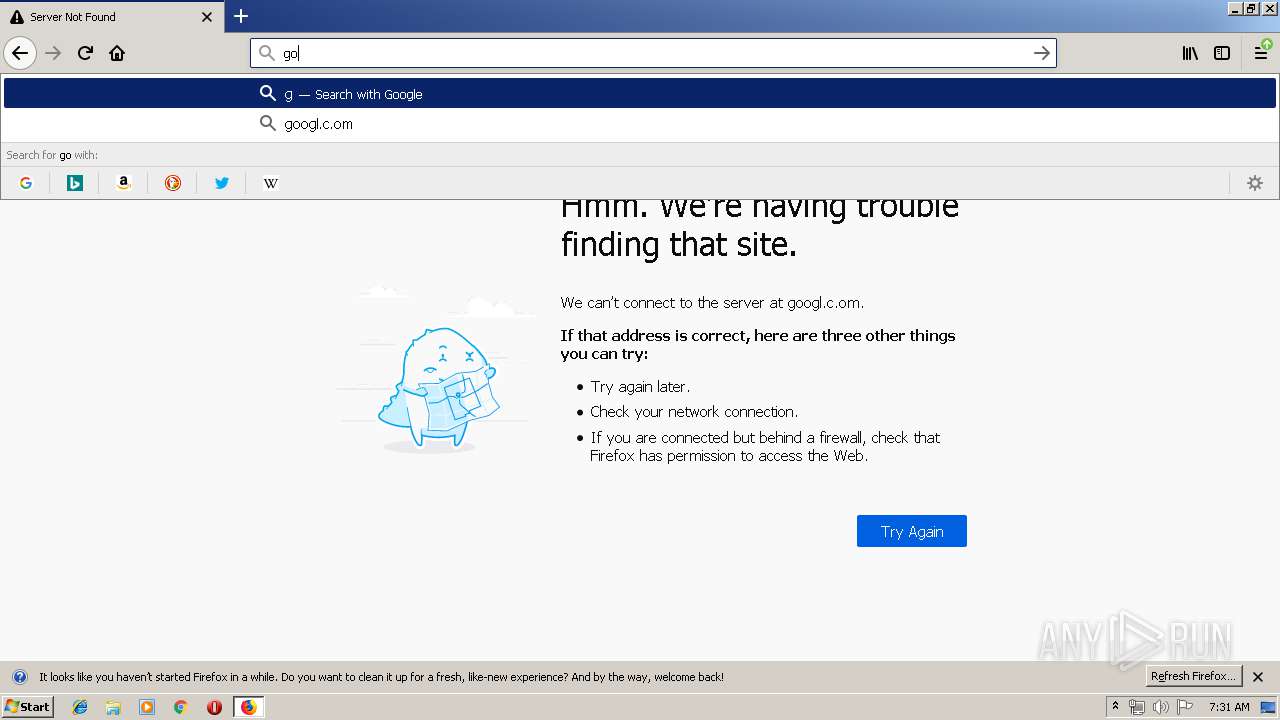Viewport: 1280px width, 720px height.
Task: Open media player from taskbar
Action: 147,707
